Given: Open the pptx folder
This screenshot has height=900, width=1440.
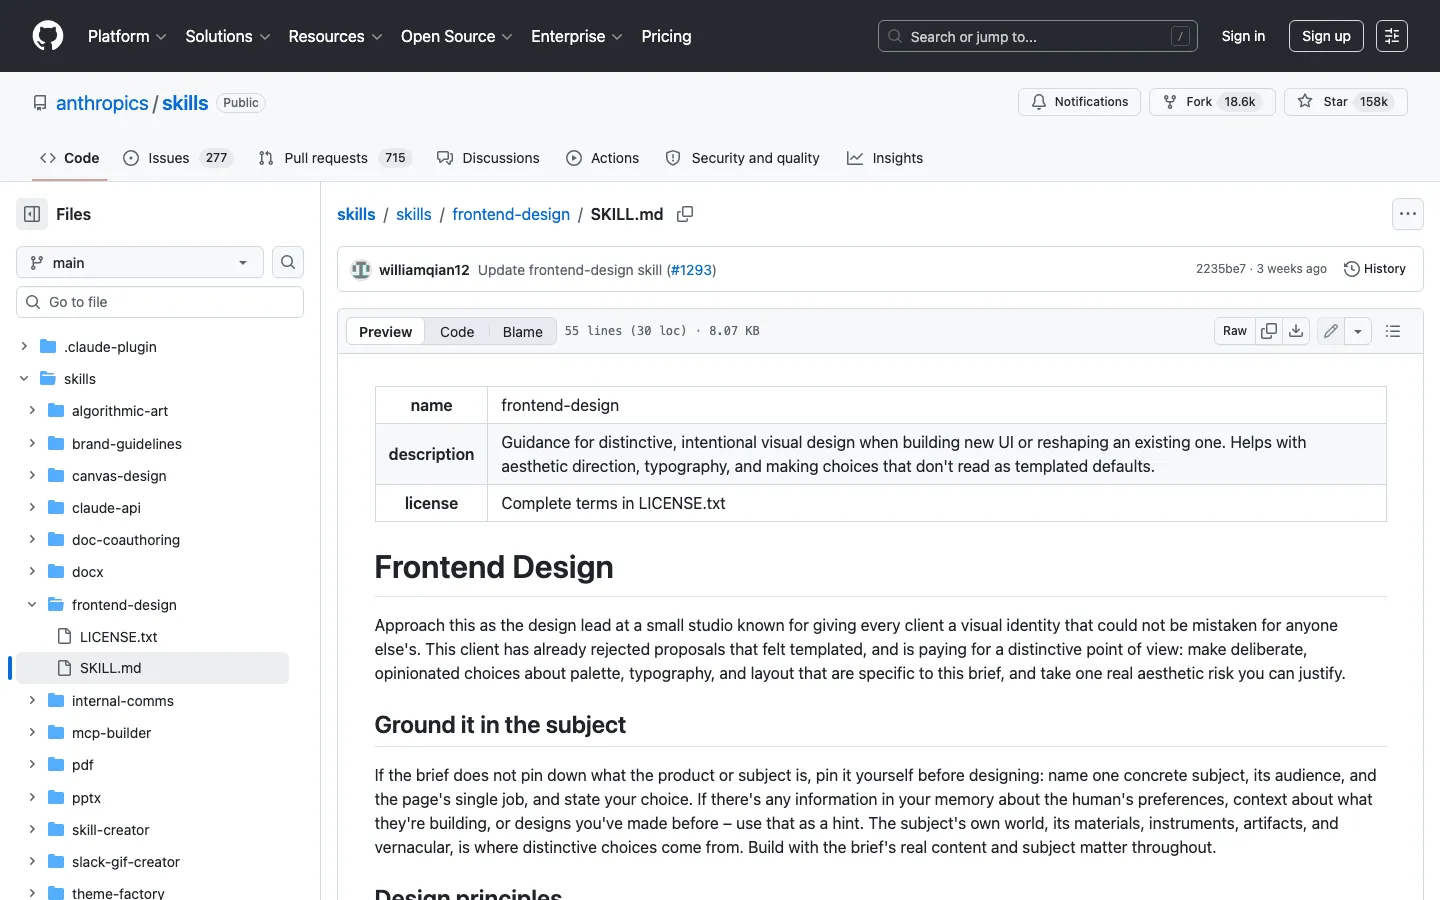Looking at the screenshot, I should [x=86, y=798].
